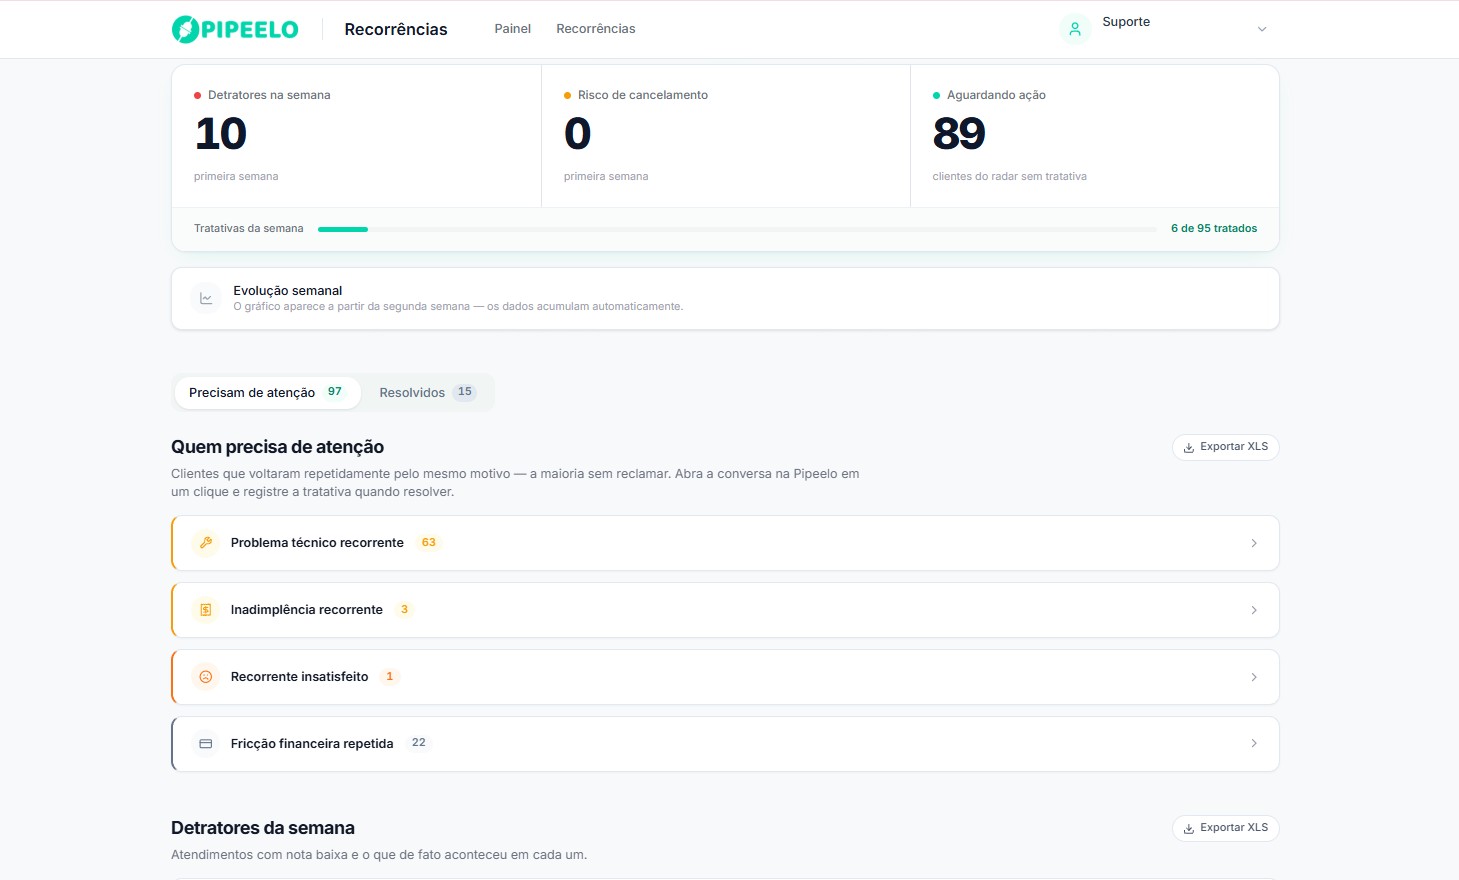The height and width of the screenshot is (880, 1459).
Task: Click the wrench icon for Problema técnico recorrente
Action: 206,543
